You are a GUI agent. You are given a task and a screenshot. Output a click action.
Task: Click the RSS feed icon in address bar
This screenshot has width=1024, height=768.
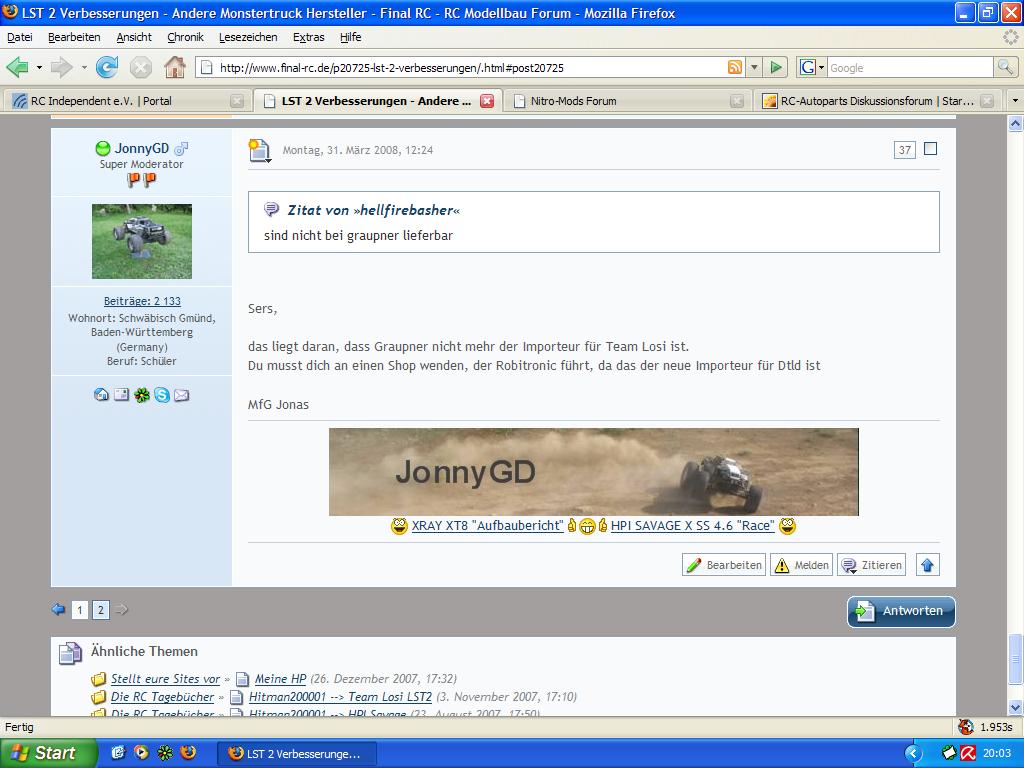[735, 67]
